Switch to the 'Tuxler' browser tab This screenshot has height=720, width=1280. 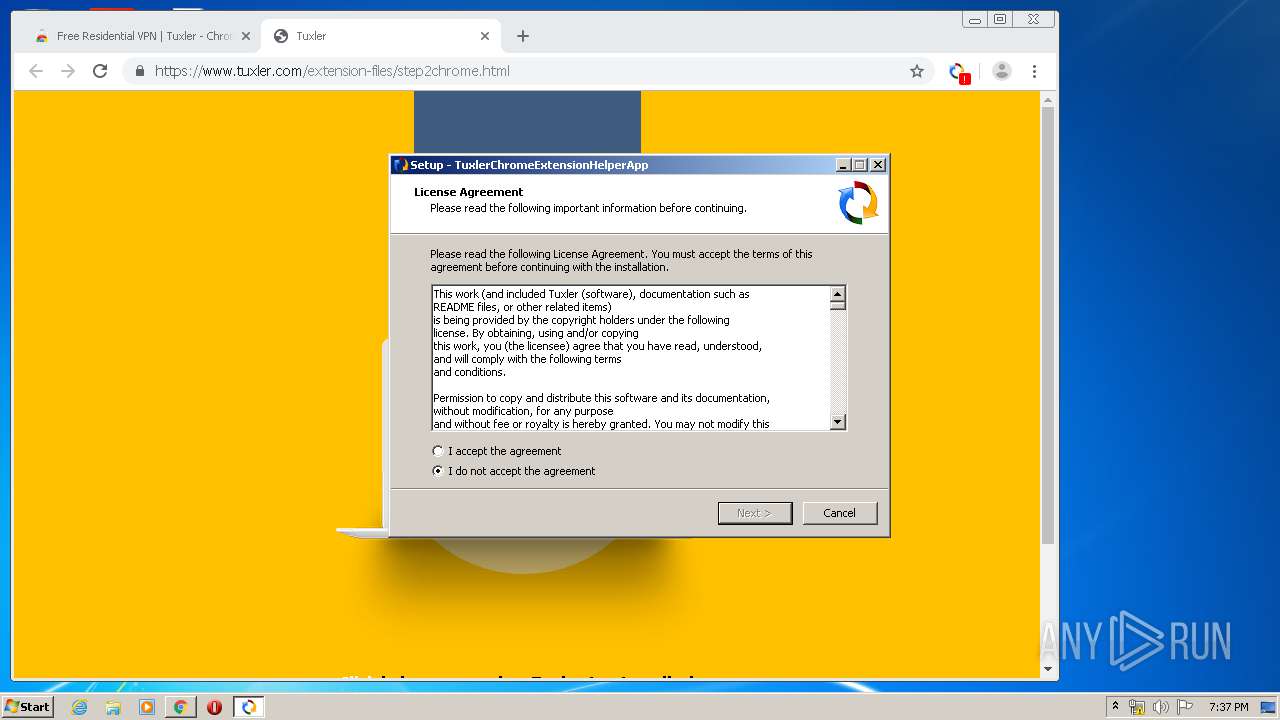click(380, 36)
